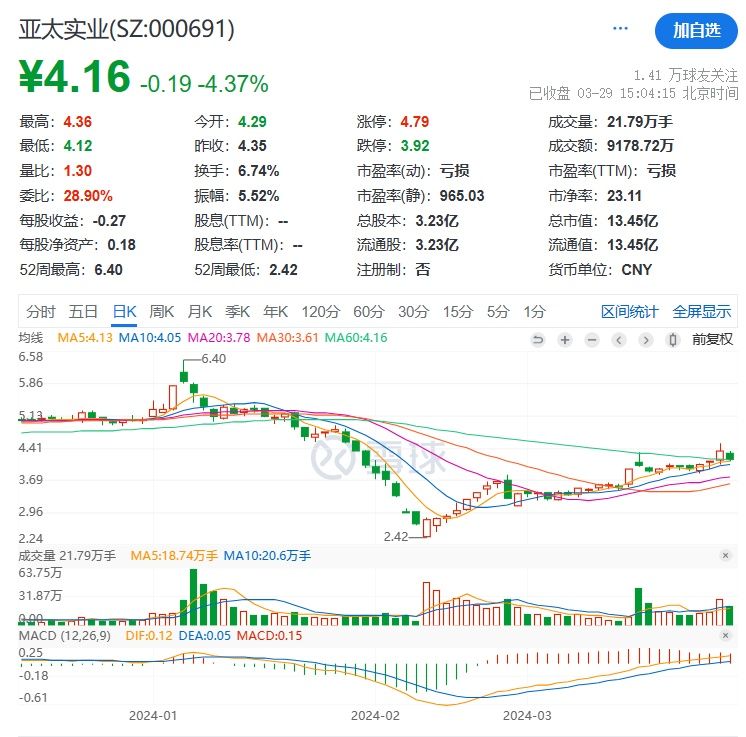The image size is (746, 737).
Task: Open the three-dots more options menu
Action: tap(620, 29)
